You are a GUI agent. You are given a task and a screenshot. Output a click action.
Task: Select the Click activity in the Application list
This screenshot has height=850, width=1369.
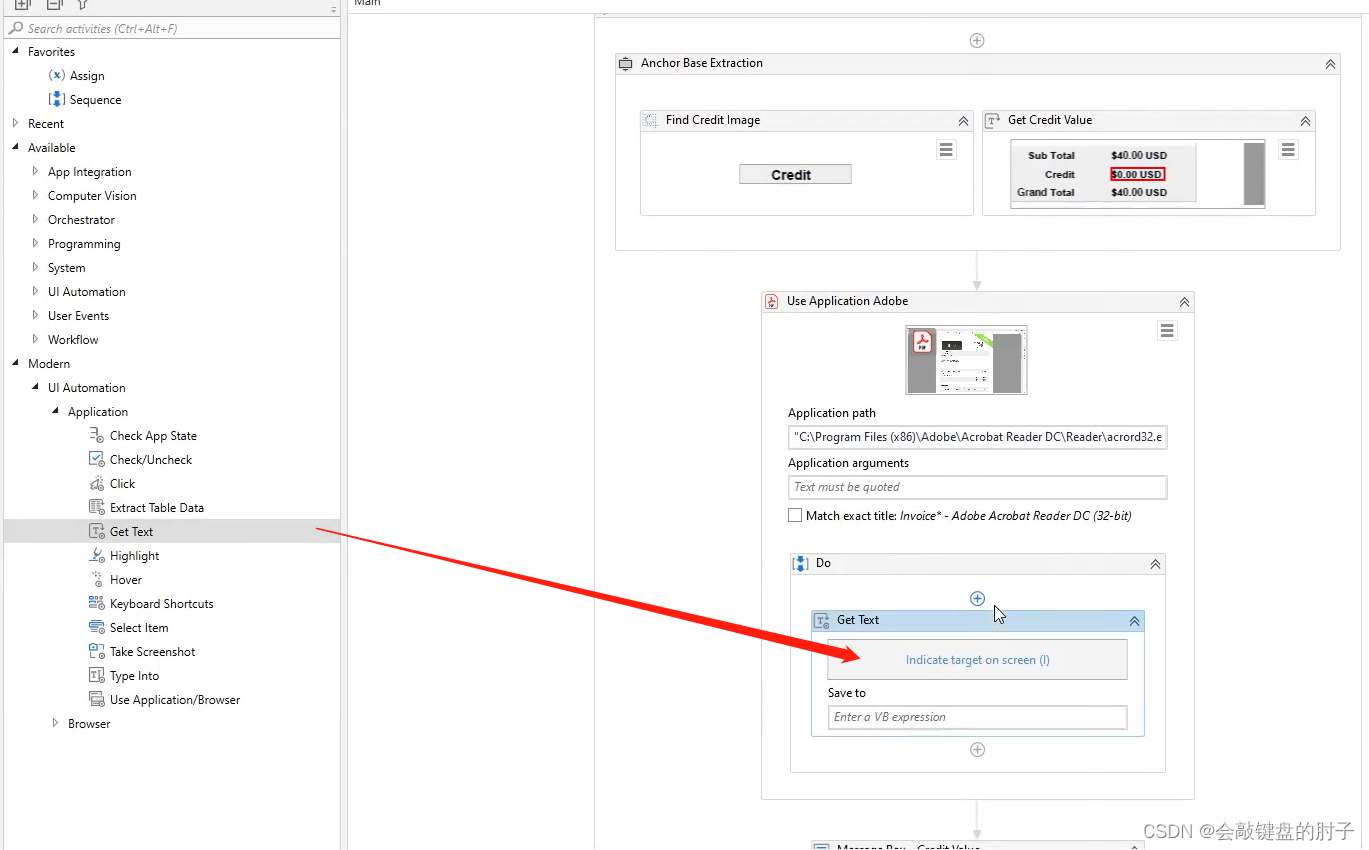click(x=122, y=484)
